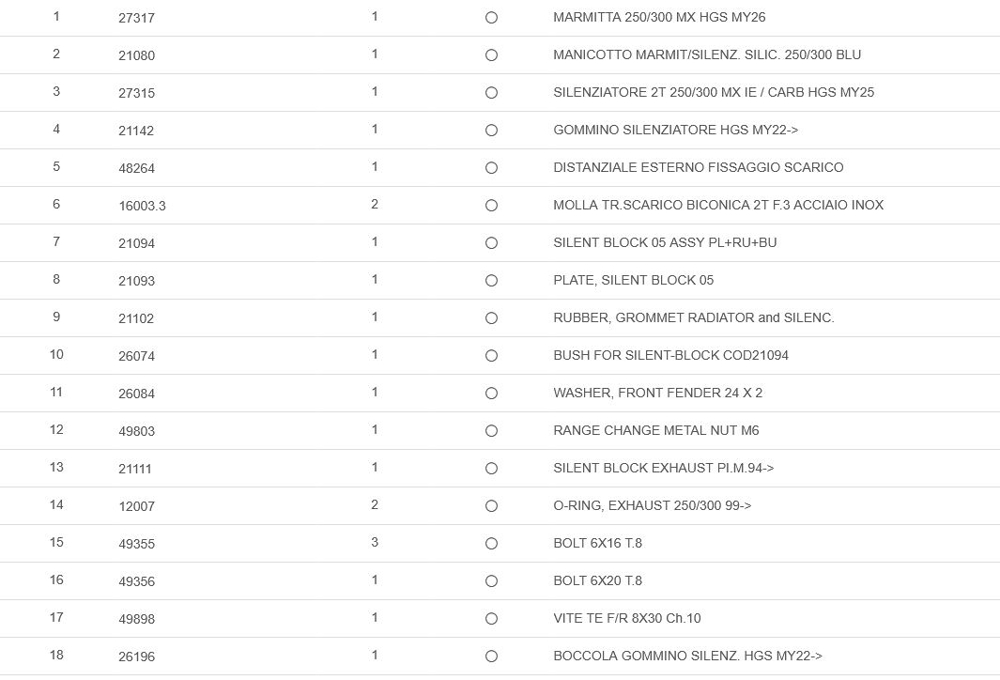Mark the circle for GOMMINO SILENZIATORE HGS
The image size is (1000, 680).
(x=491, y=131)
